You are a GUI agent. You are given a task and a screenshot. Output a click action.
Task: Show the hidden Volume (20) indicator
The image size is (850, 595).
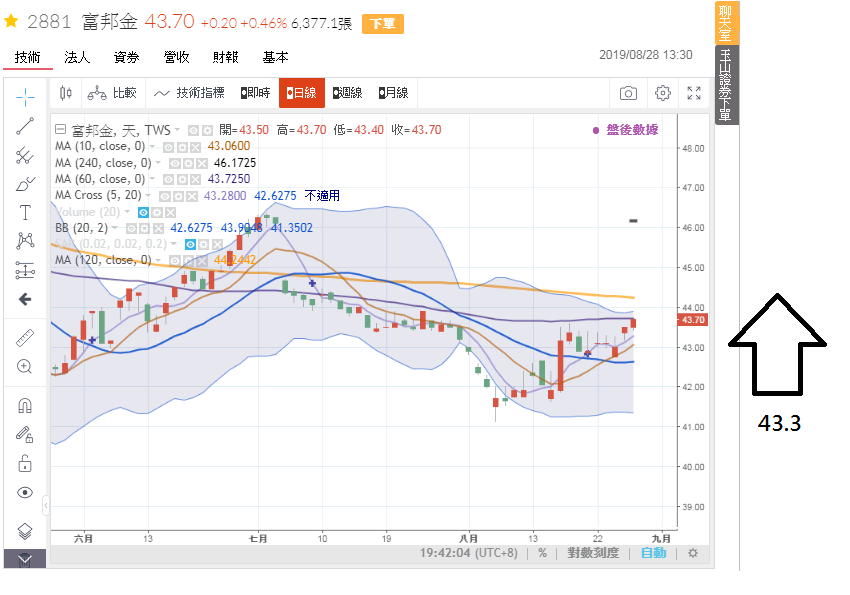click(143, 212)
